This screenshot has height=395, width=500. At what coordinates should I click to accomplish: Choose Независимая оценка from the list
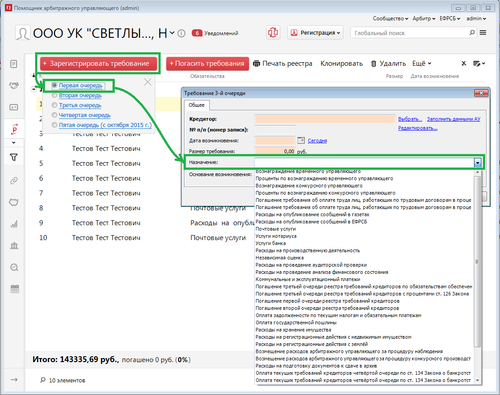279,258
